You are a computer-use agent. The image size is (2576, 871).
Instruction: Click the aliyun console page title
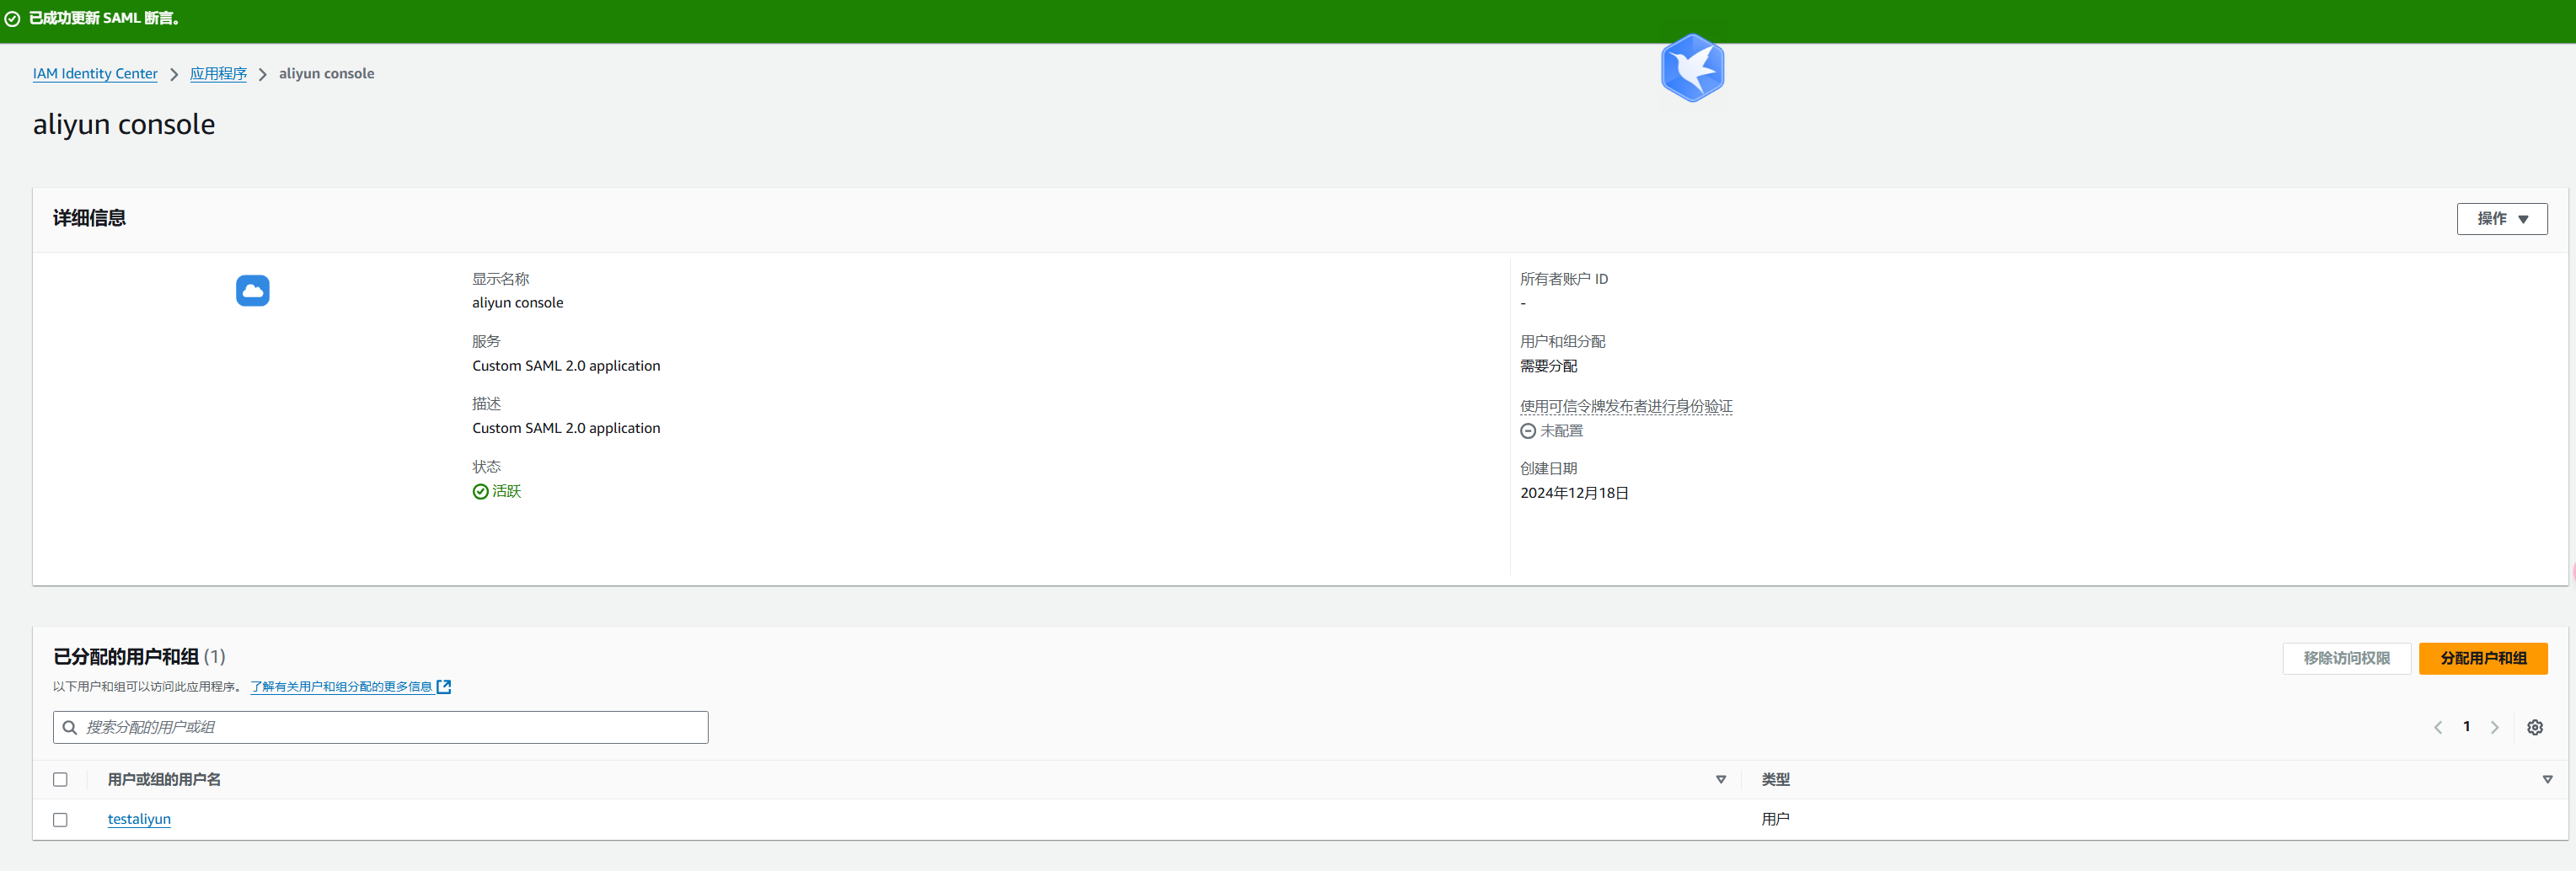(x=124, y=124)
